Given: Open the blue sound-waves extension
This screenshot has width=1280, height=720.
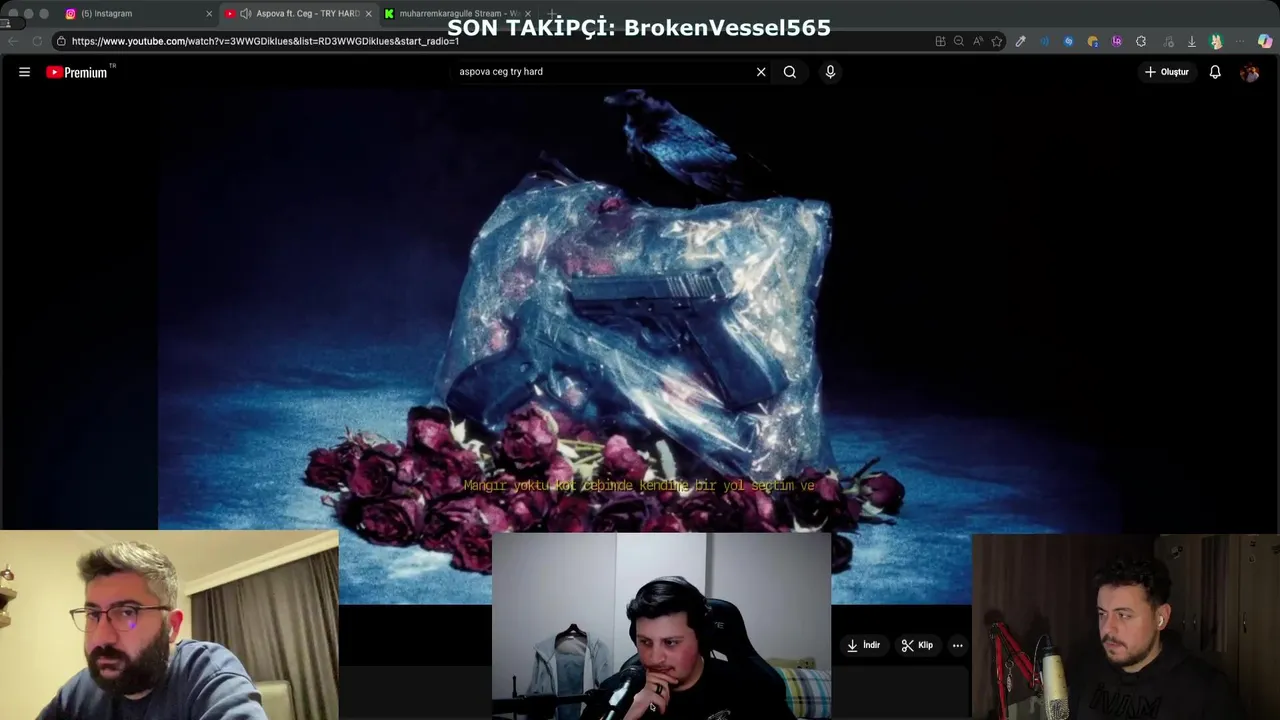Looking at the screenshot, I should [1045, 41].
